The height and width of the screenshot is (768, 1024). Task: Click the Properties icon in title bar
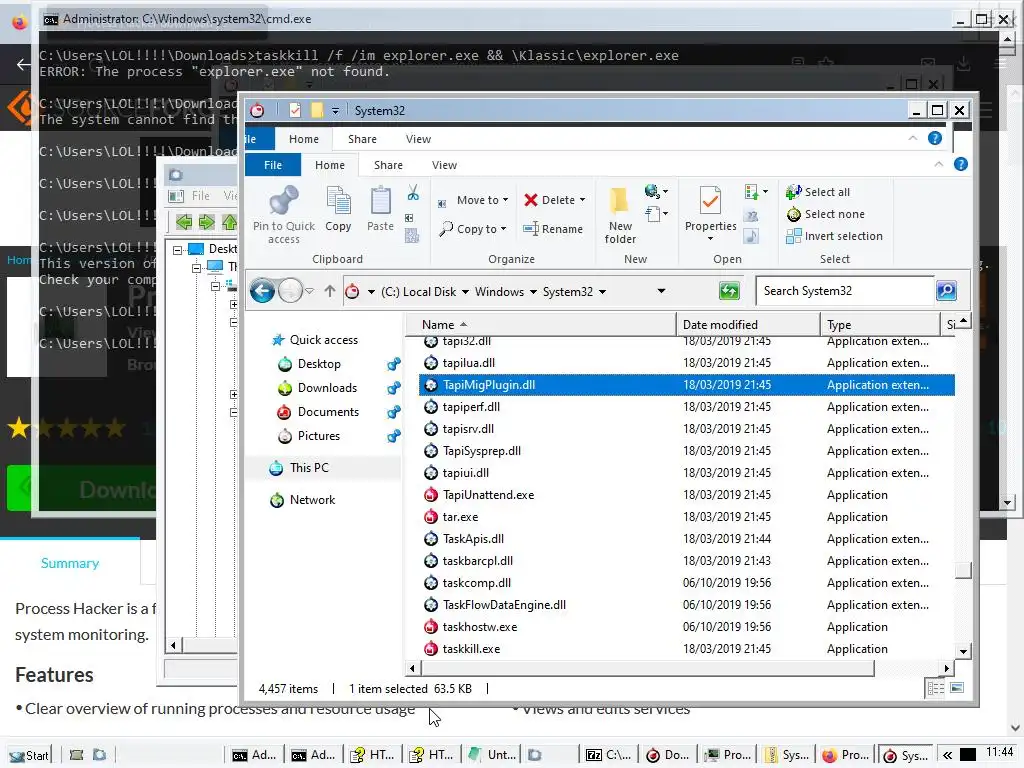[295, 110]
